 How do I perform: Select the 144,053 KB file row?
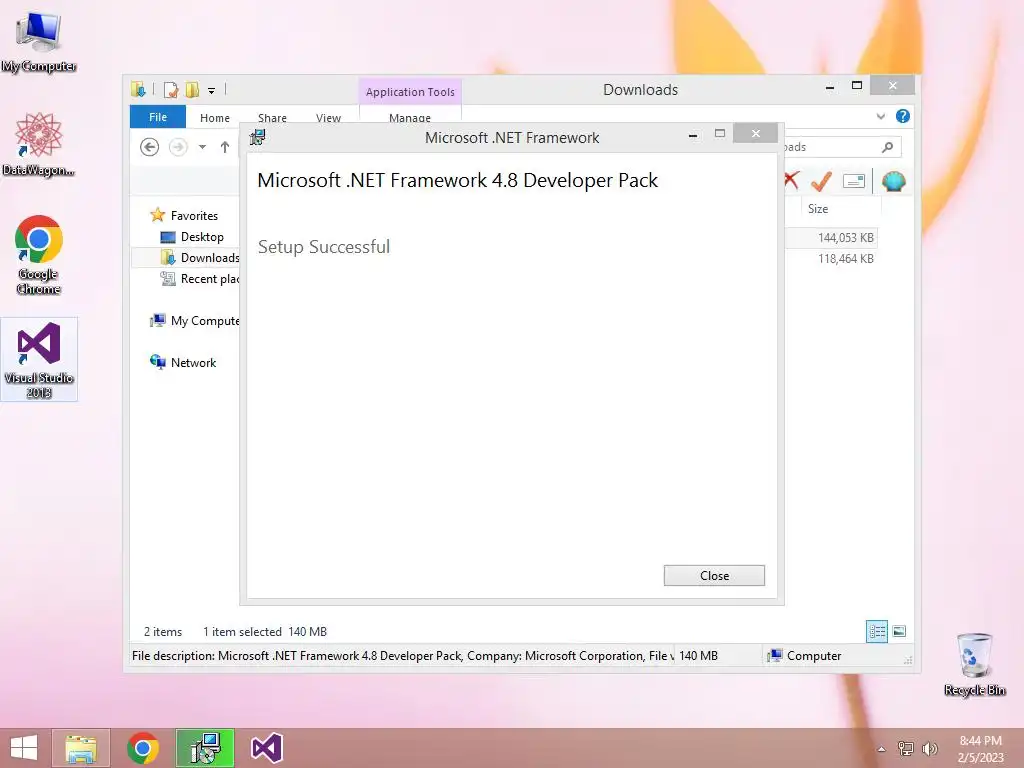tap(831, 238)
